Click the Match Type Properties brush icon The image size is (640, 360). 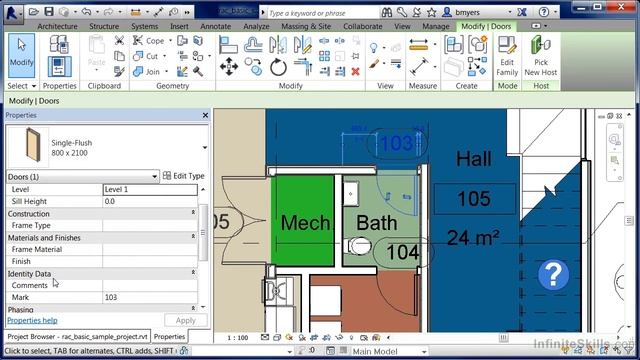(x=119, y=71)
